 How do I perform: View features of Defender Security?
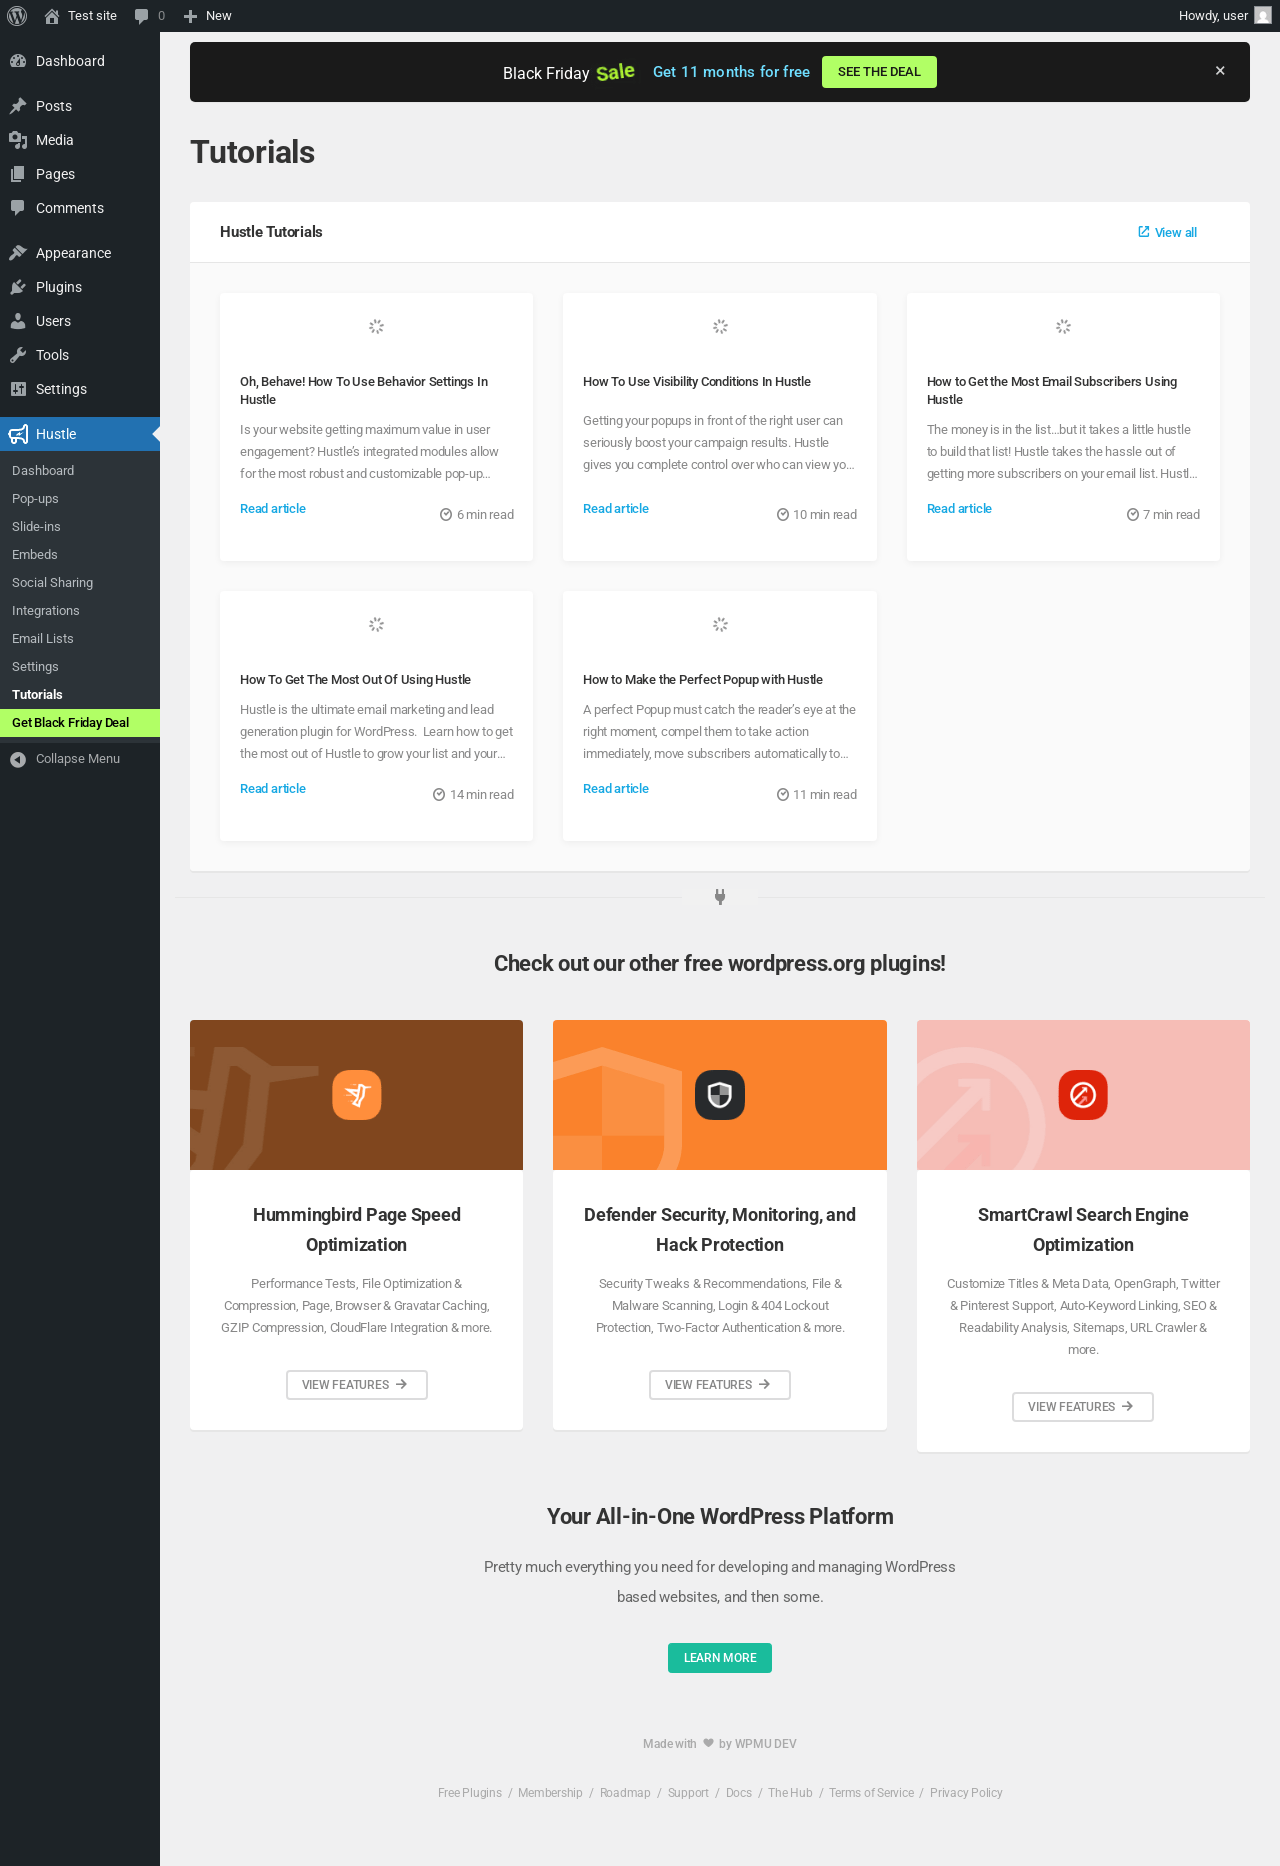[x=720, y=1385]
